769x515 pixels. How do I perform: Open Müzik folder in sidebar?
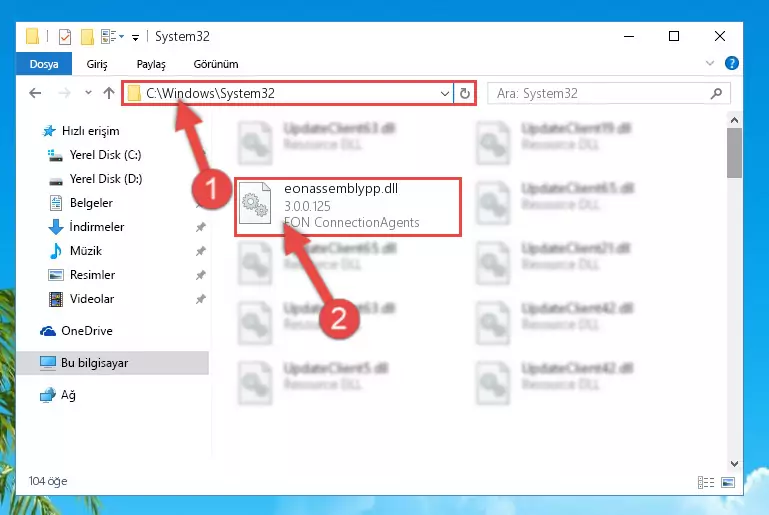coord(76,251)
